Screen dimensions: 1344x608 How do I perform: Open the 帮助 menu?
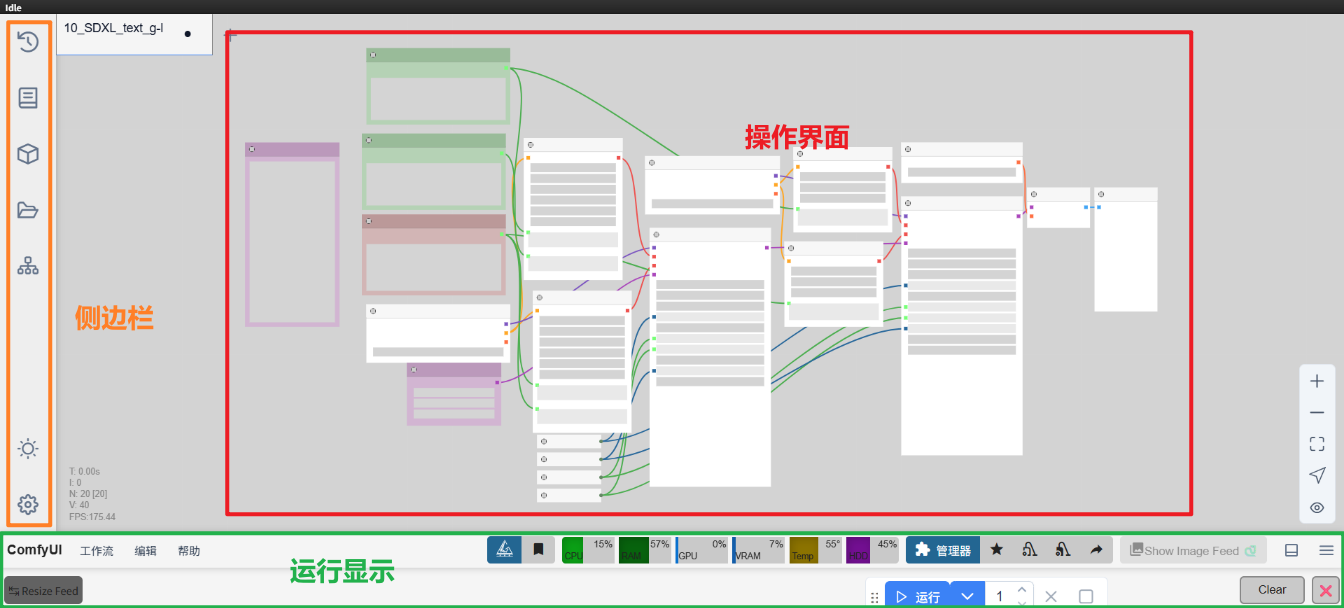(189, 551)
